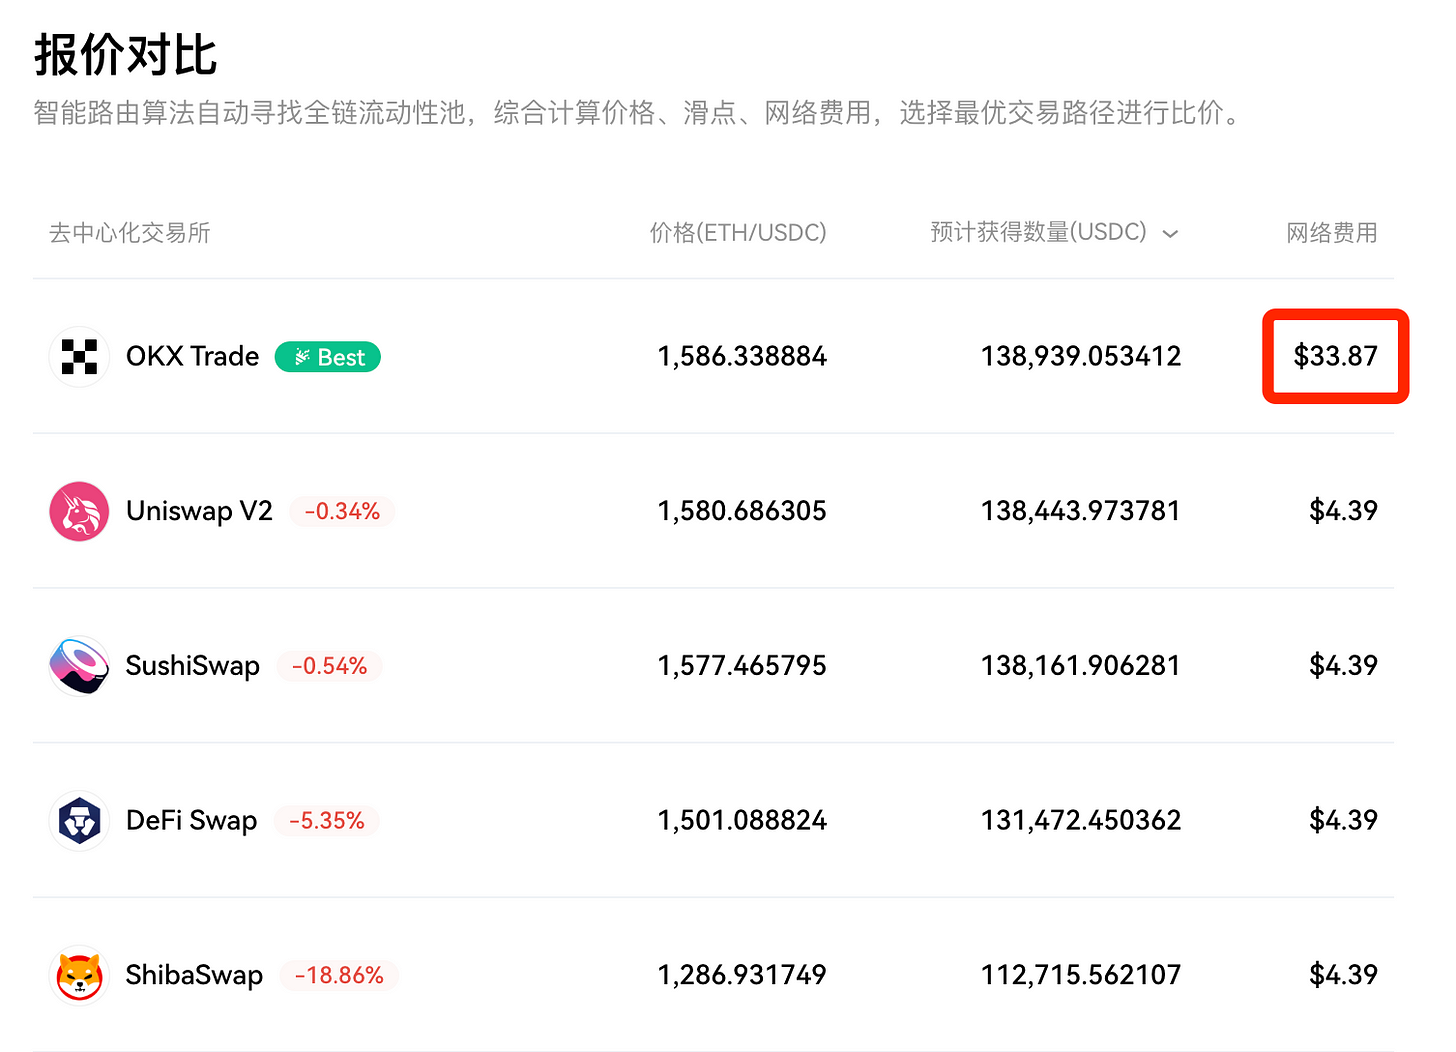
Task: Click the OKX Trade logo icon
Action: point(79,356)
